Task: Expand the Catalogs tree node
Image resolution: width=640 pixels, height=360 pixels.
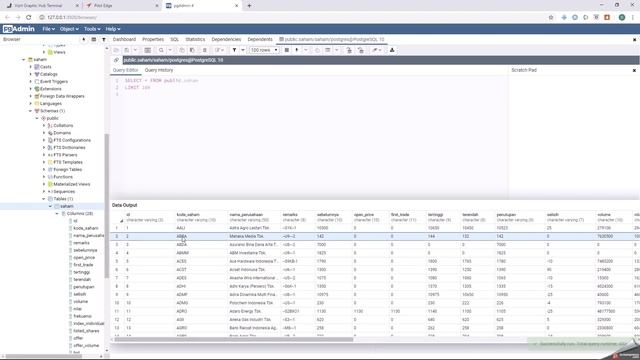Action: point(31,74)
